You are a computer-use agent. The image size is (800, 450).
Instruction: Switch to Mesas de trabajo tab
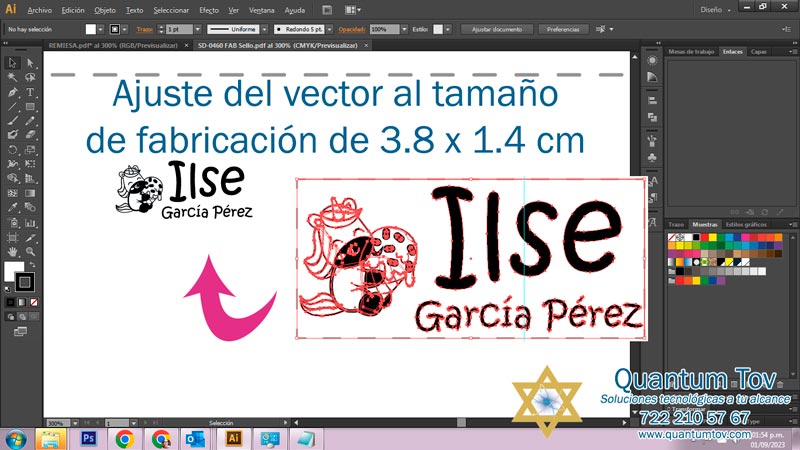pyautogui.click(x=691, y=52)
